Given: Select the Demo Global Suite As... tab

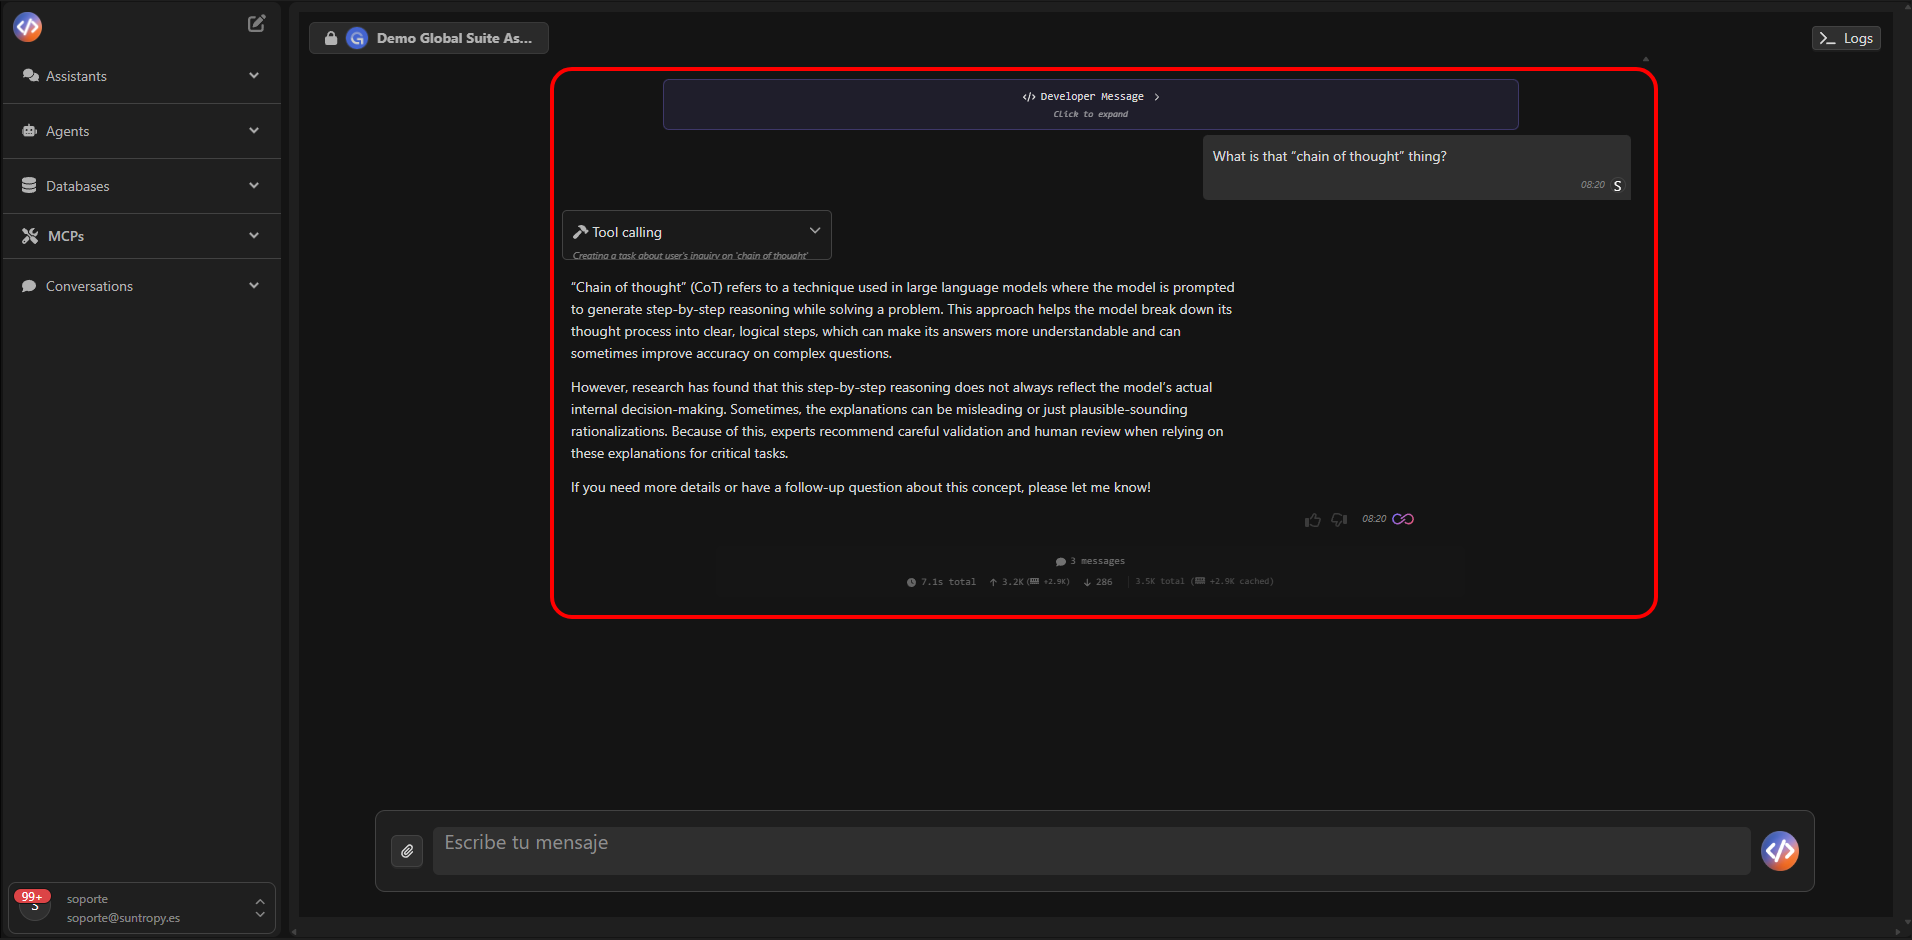Looking at the screenshot, I should click(429, 38).
